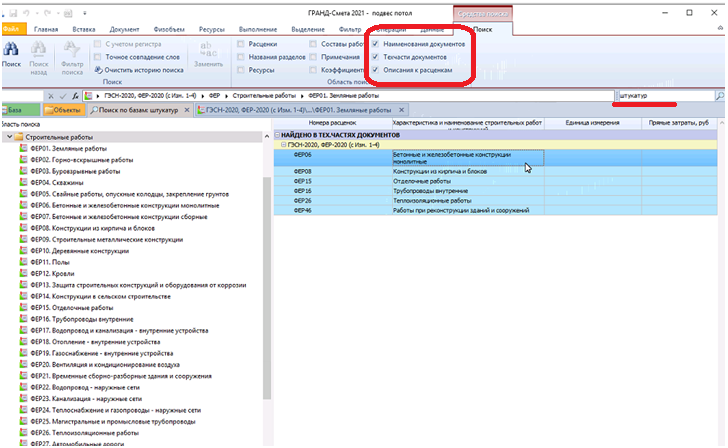Collapse the Строительные работы tree node
728x448 pixels.
(9, 137)
